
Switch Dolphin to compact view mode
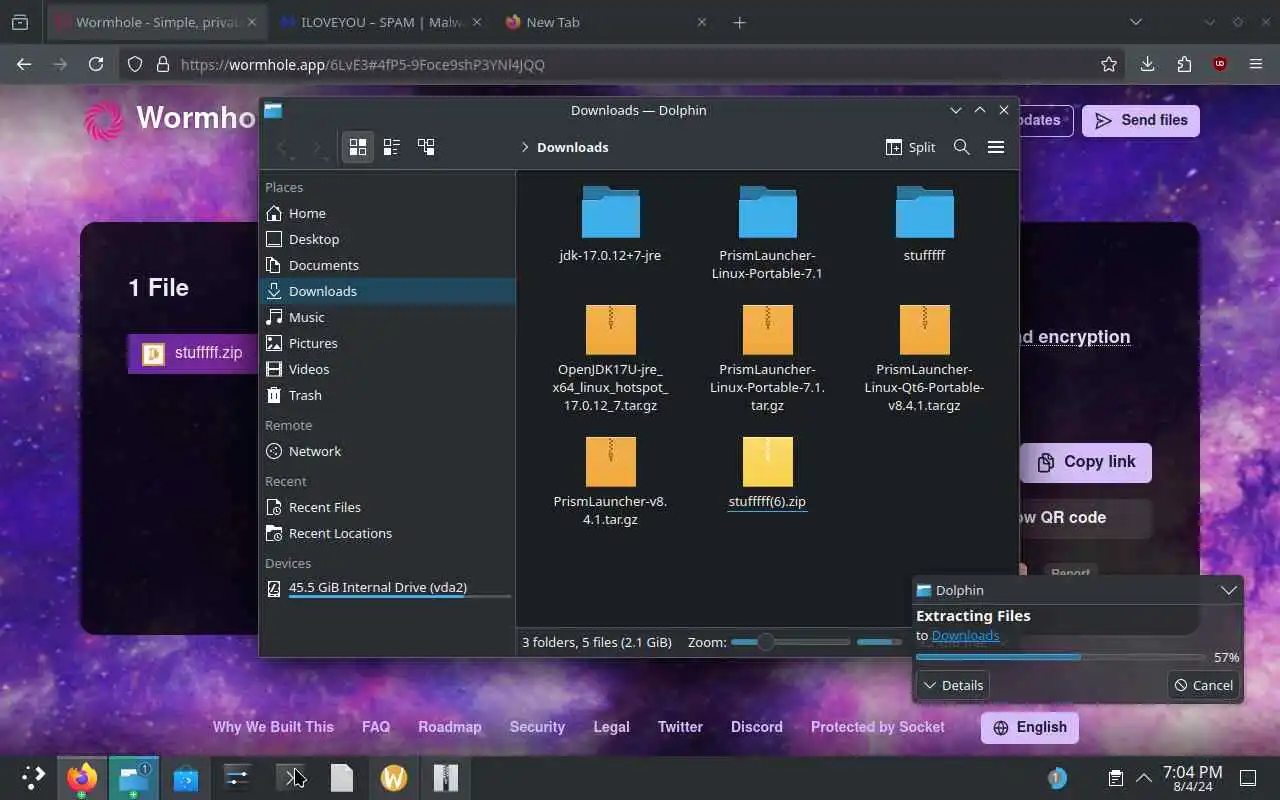pyautogui.click(x=392, y=147)
